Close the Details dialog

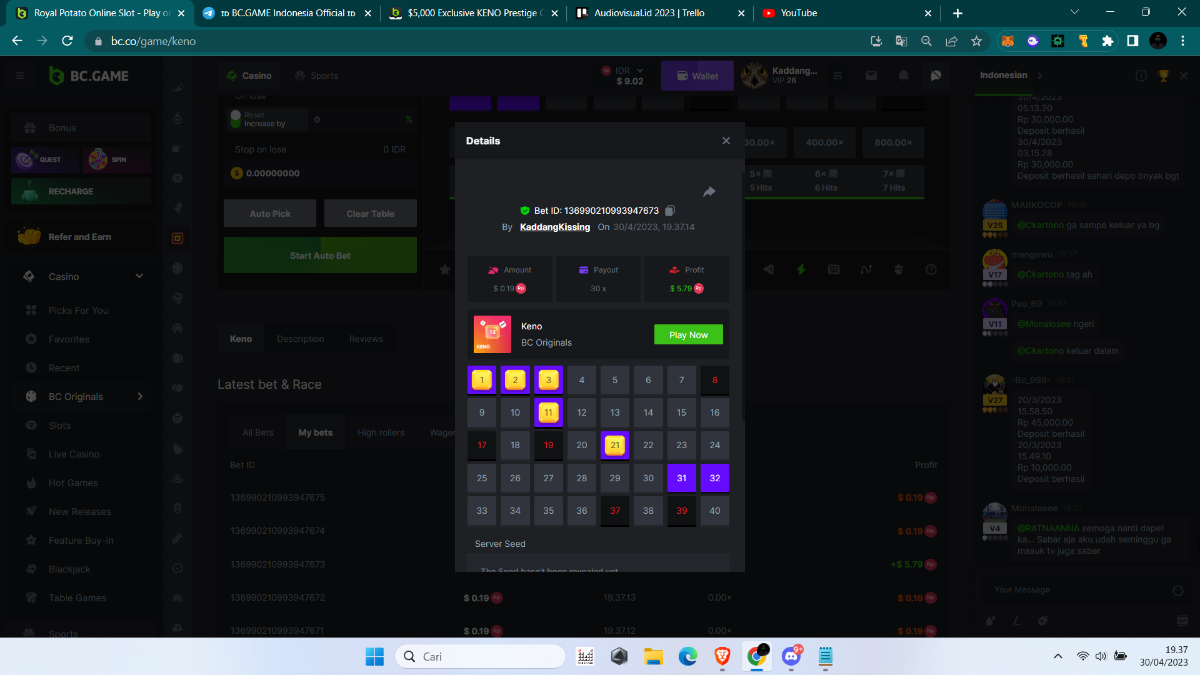(726, 141)
